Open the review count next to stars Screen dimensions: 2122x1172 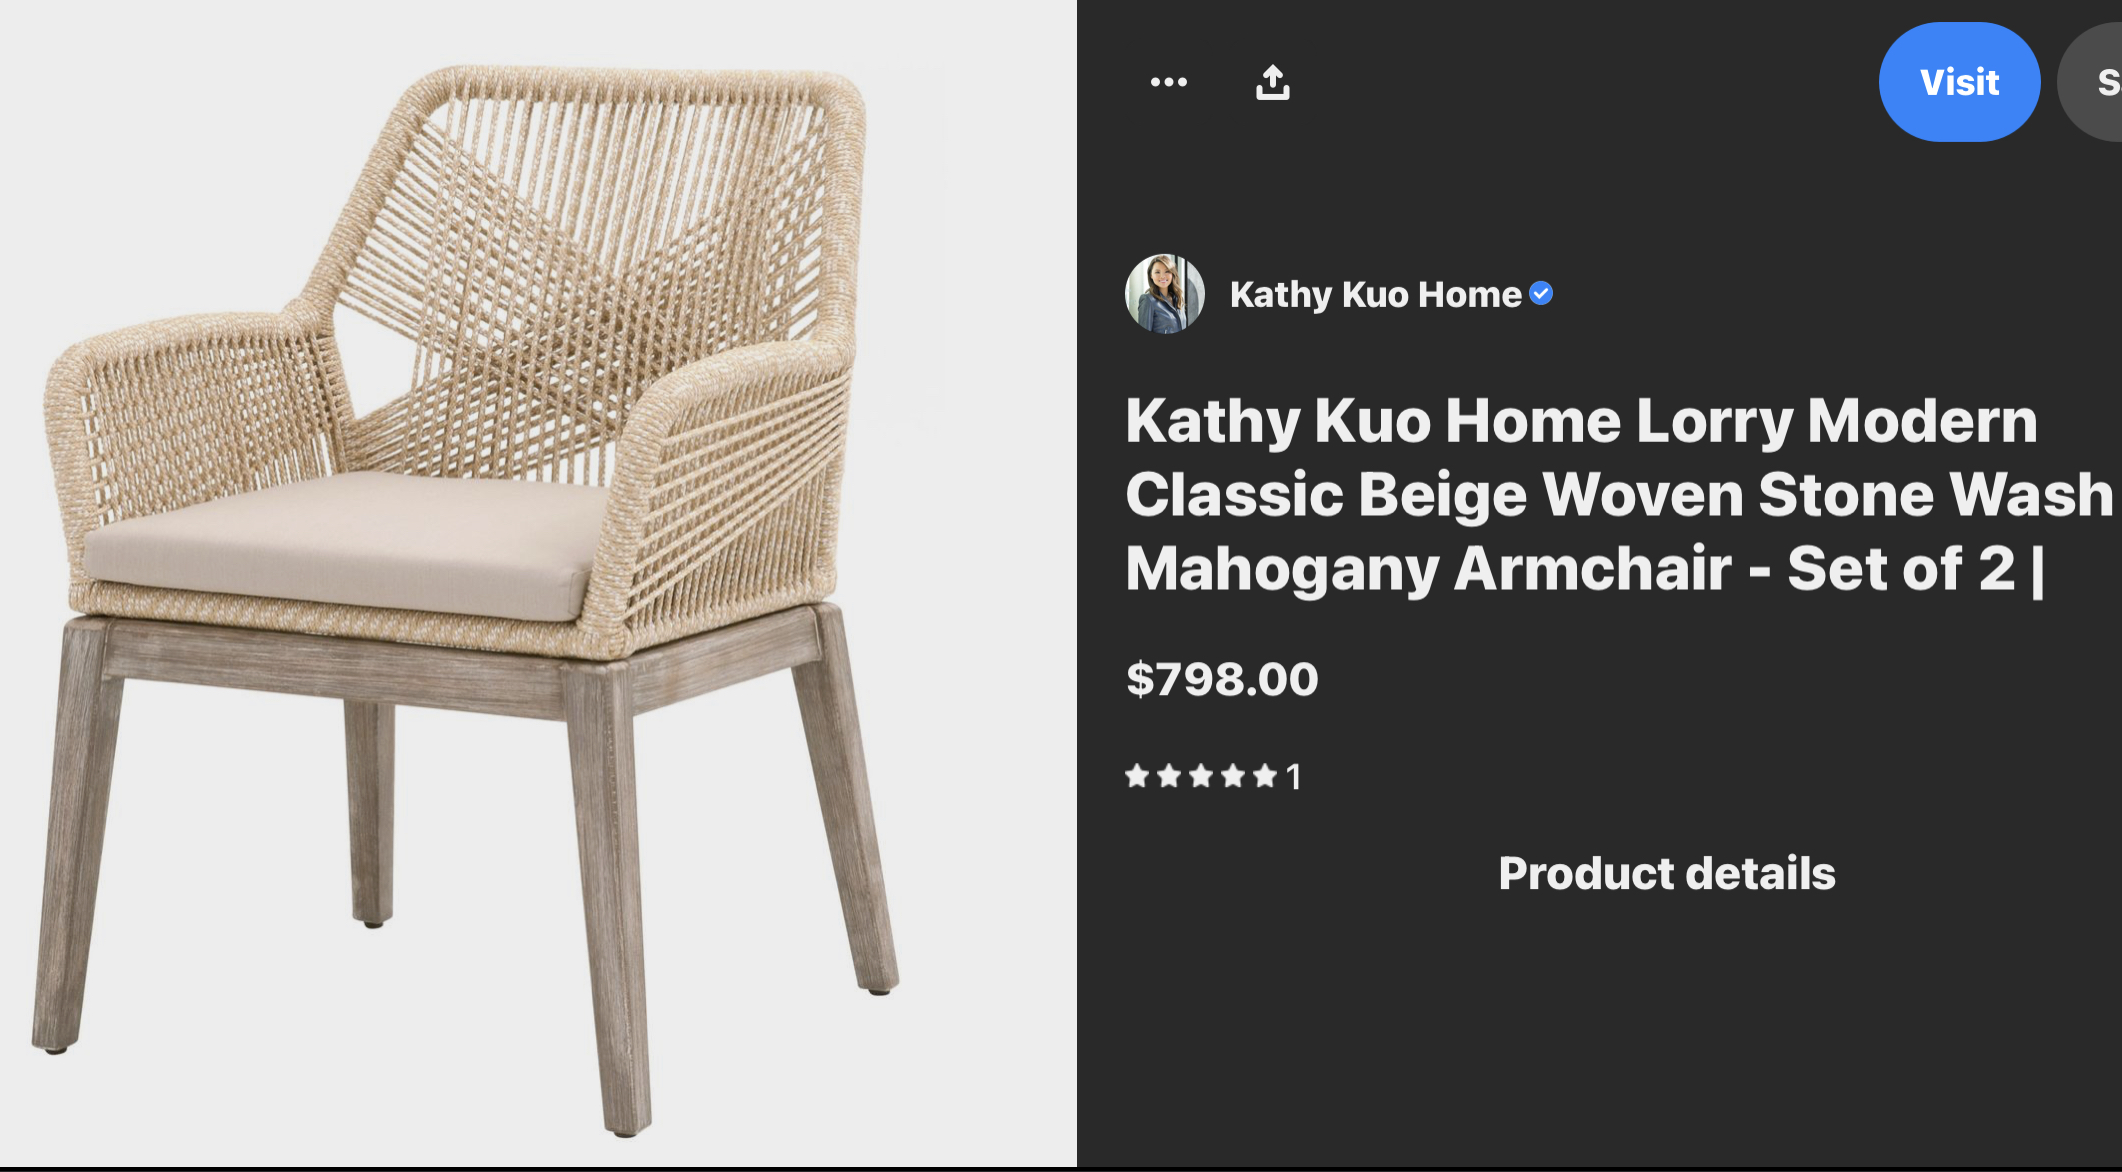(x=1294, y=777)
